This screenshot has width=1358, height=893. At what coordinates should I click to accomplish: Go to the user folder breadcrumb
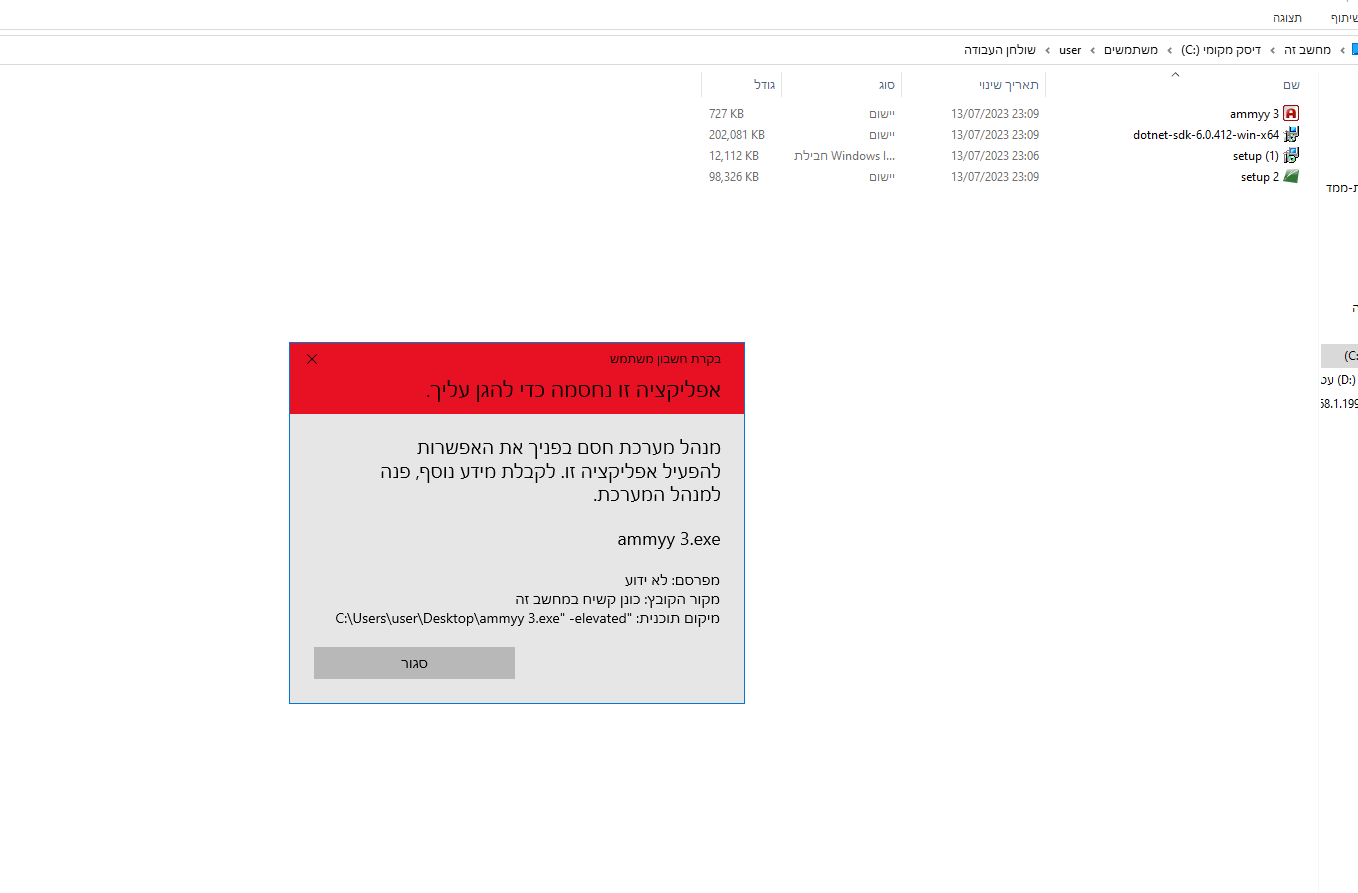pos(1070,50)
